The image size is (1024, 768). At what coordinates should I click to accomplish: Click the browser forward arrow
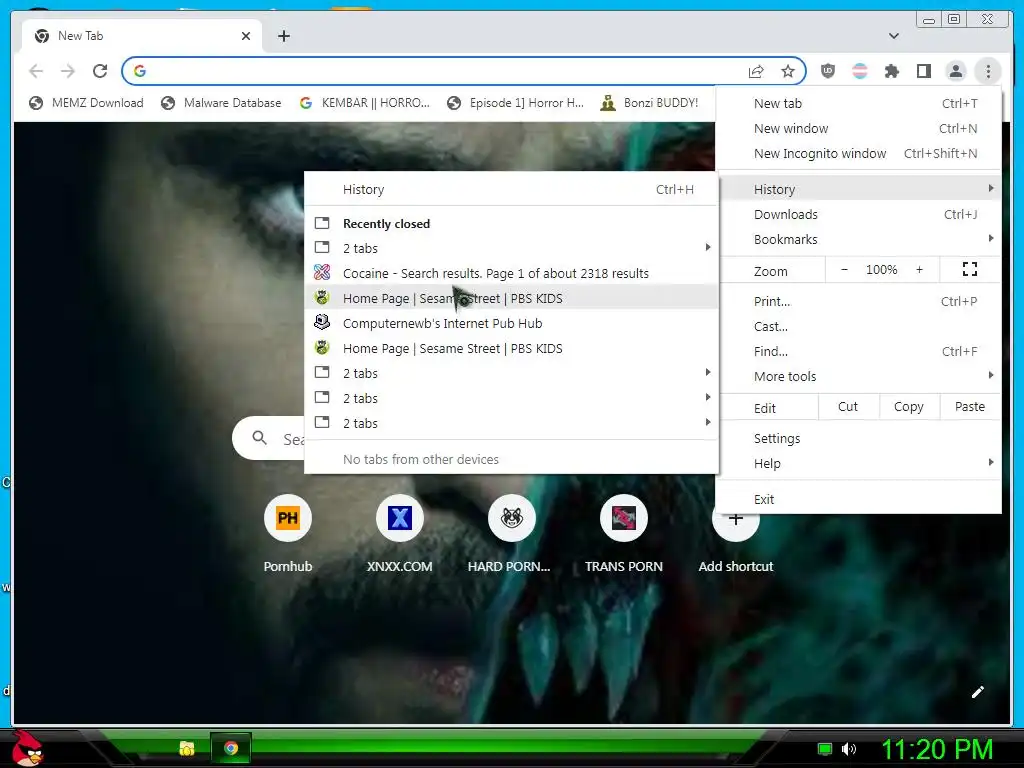pos(68,71)
